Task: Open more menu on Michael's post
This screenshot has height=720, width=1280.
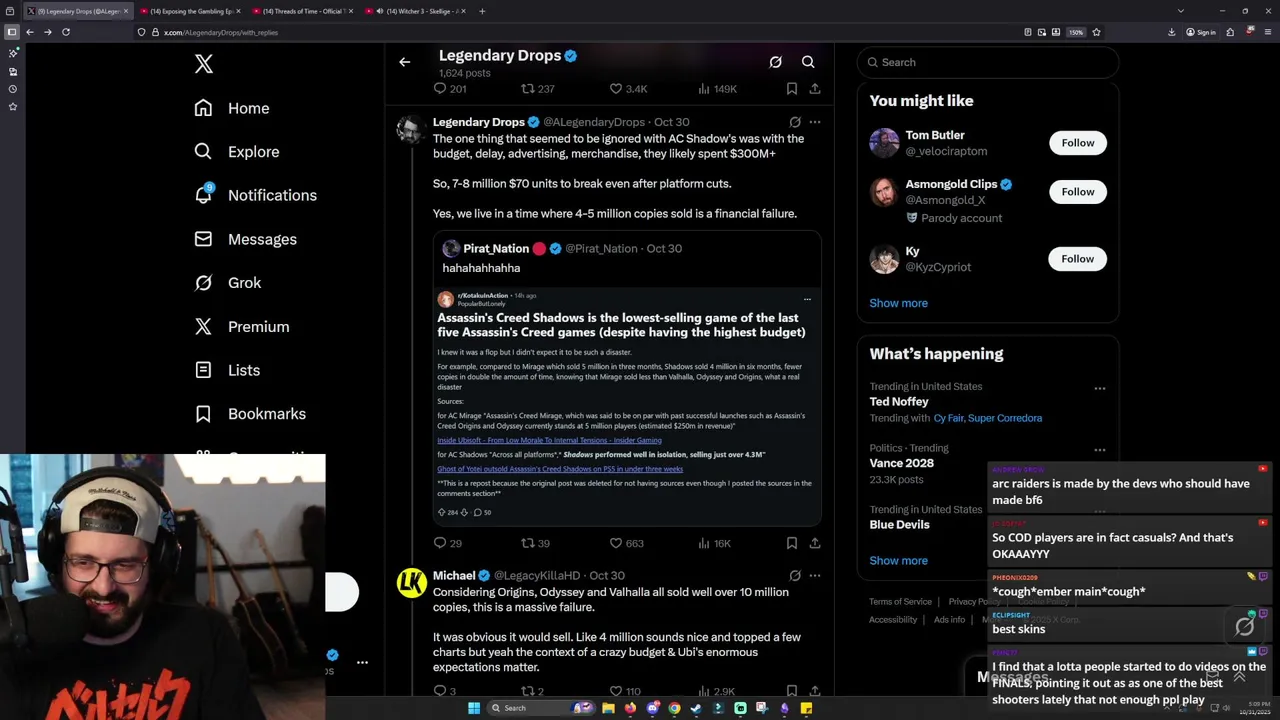Action: pyautogui.click(x=814, y=576)
